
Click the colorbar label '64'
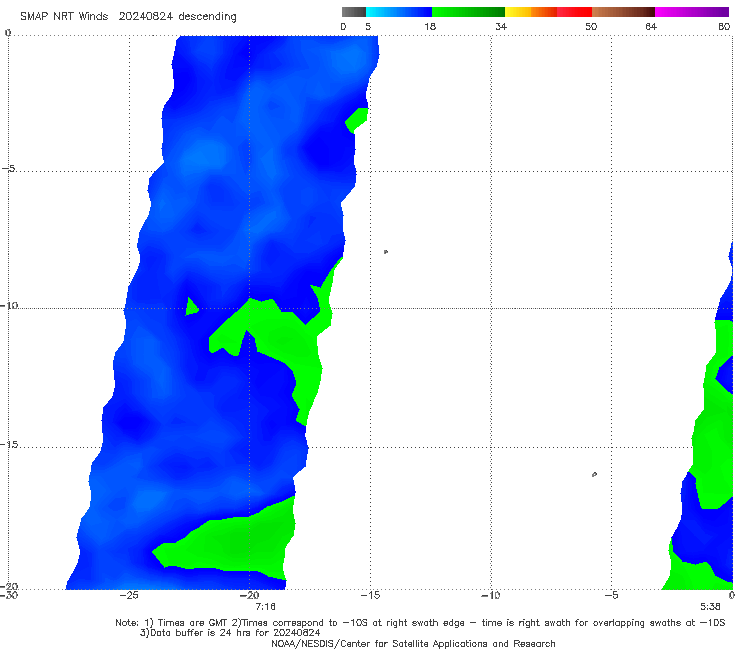tap(651, 26)
